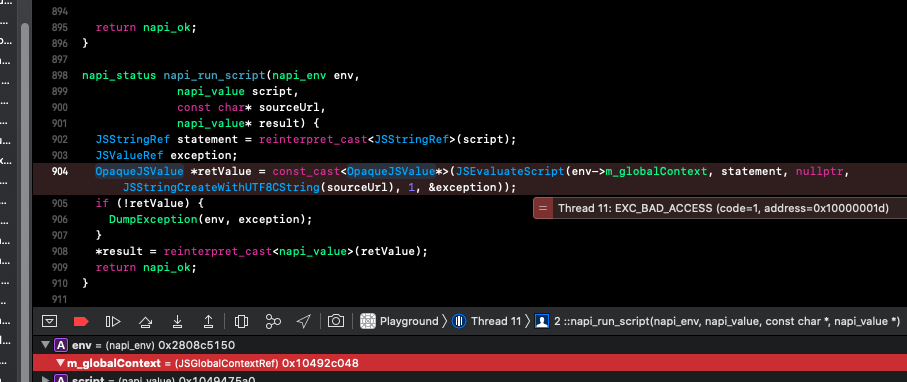
Task: Continue program execution
Action: 113,321
